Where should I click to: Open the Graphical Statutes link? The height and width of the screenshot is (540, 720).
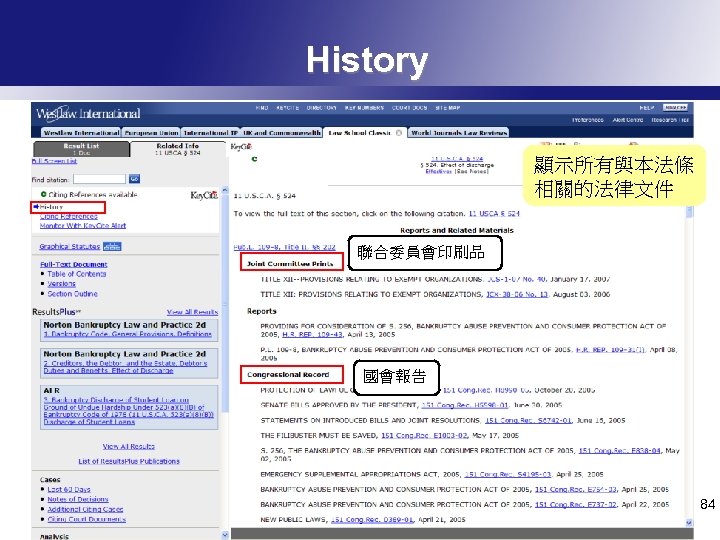pos(69,247)
